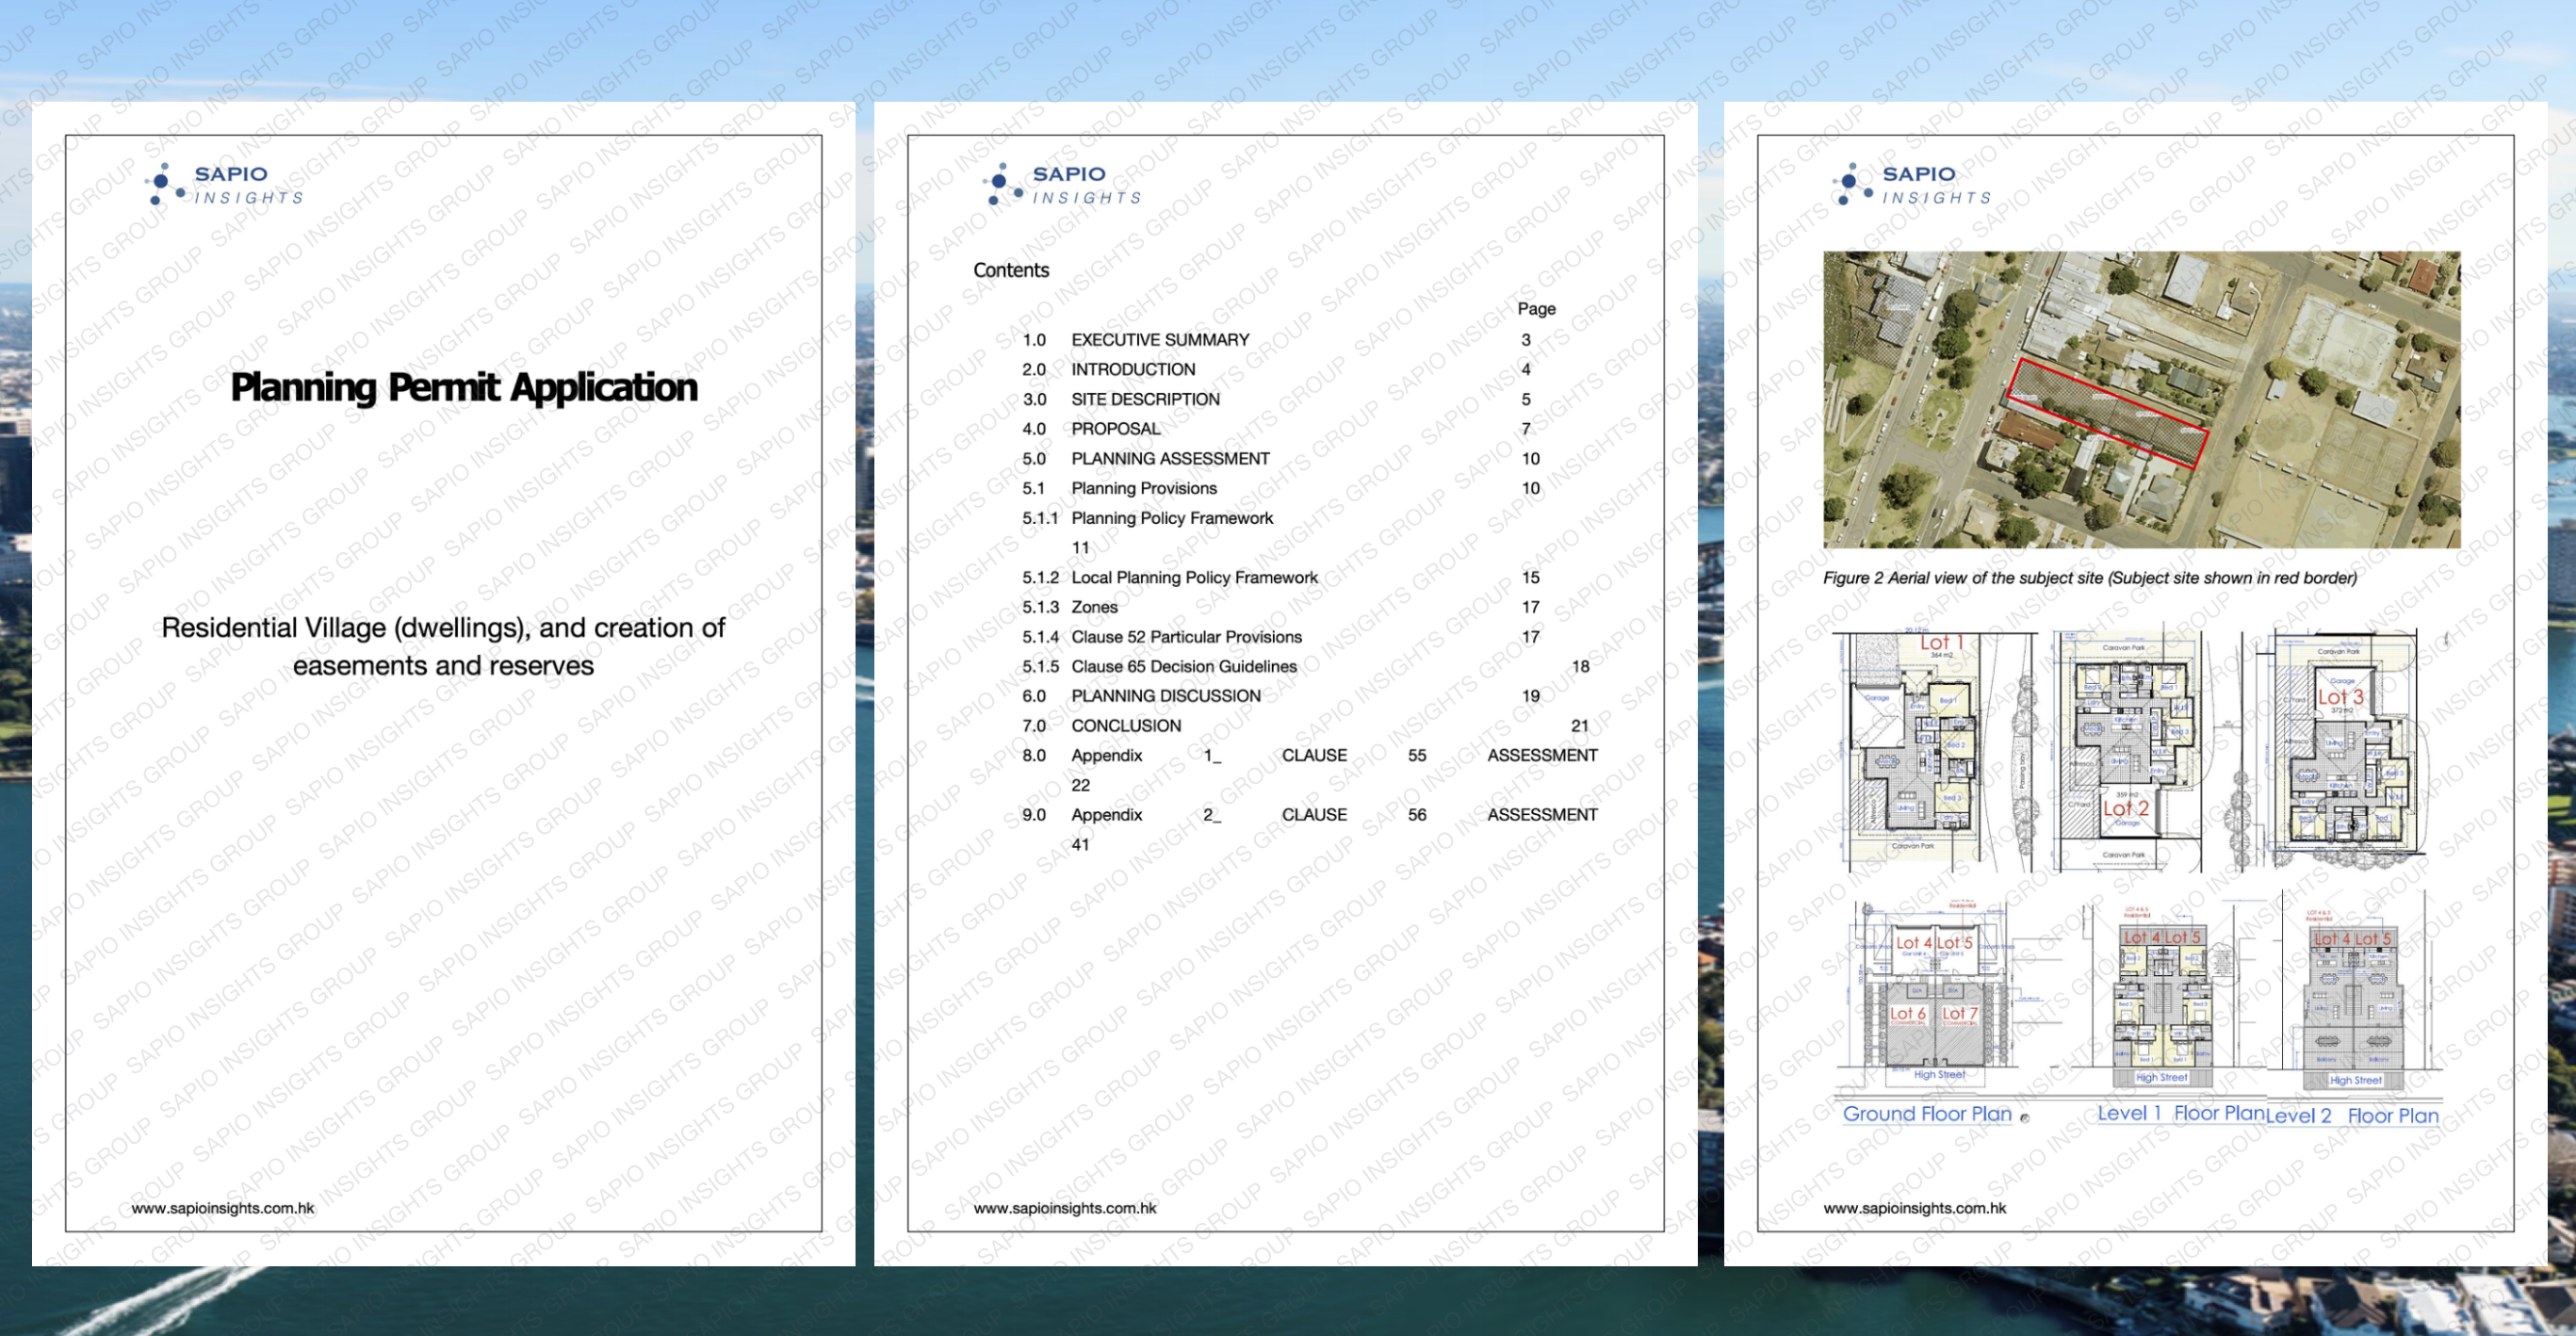
Task: Select Local Planning Policy Framework entry
Action: (1193, 578)
